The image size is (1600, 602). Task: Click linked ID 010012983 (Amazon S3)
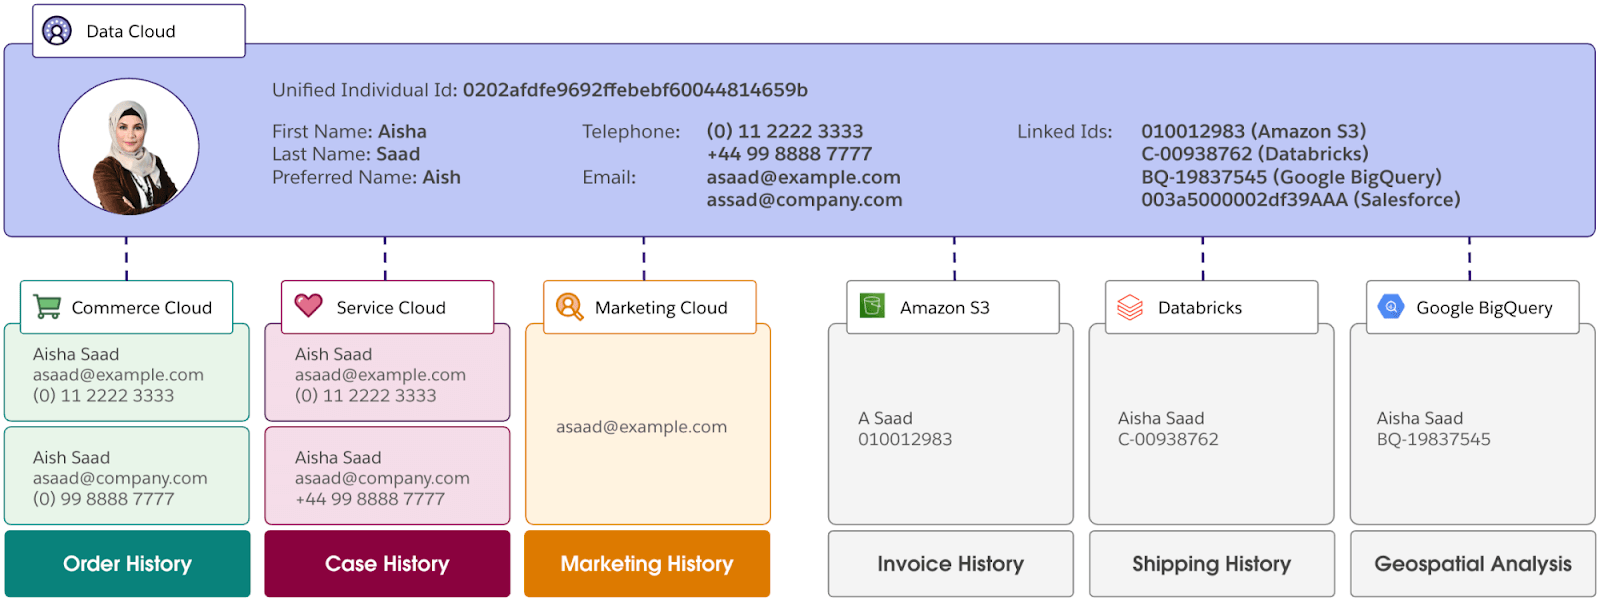pos(1254,131)
